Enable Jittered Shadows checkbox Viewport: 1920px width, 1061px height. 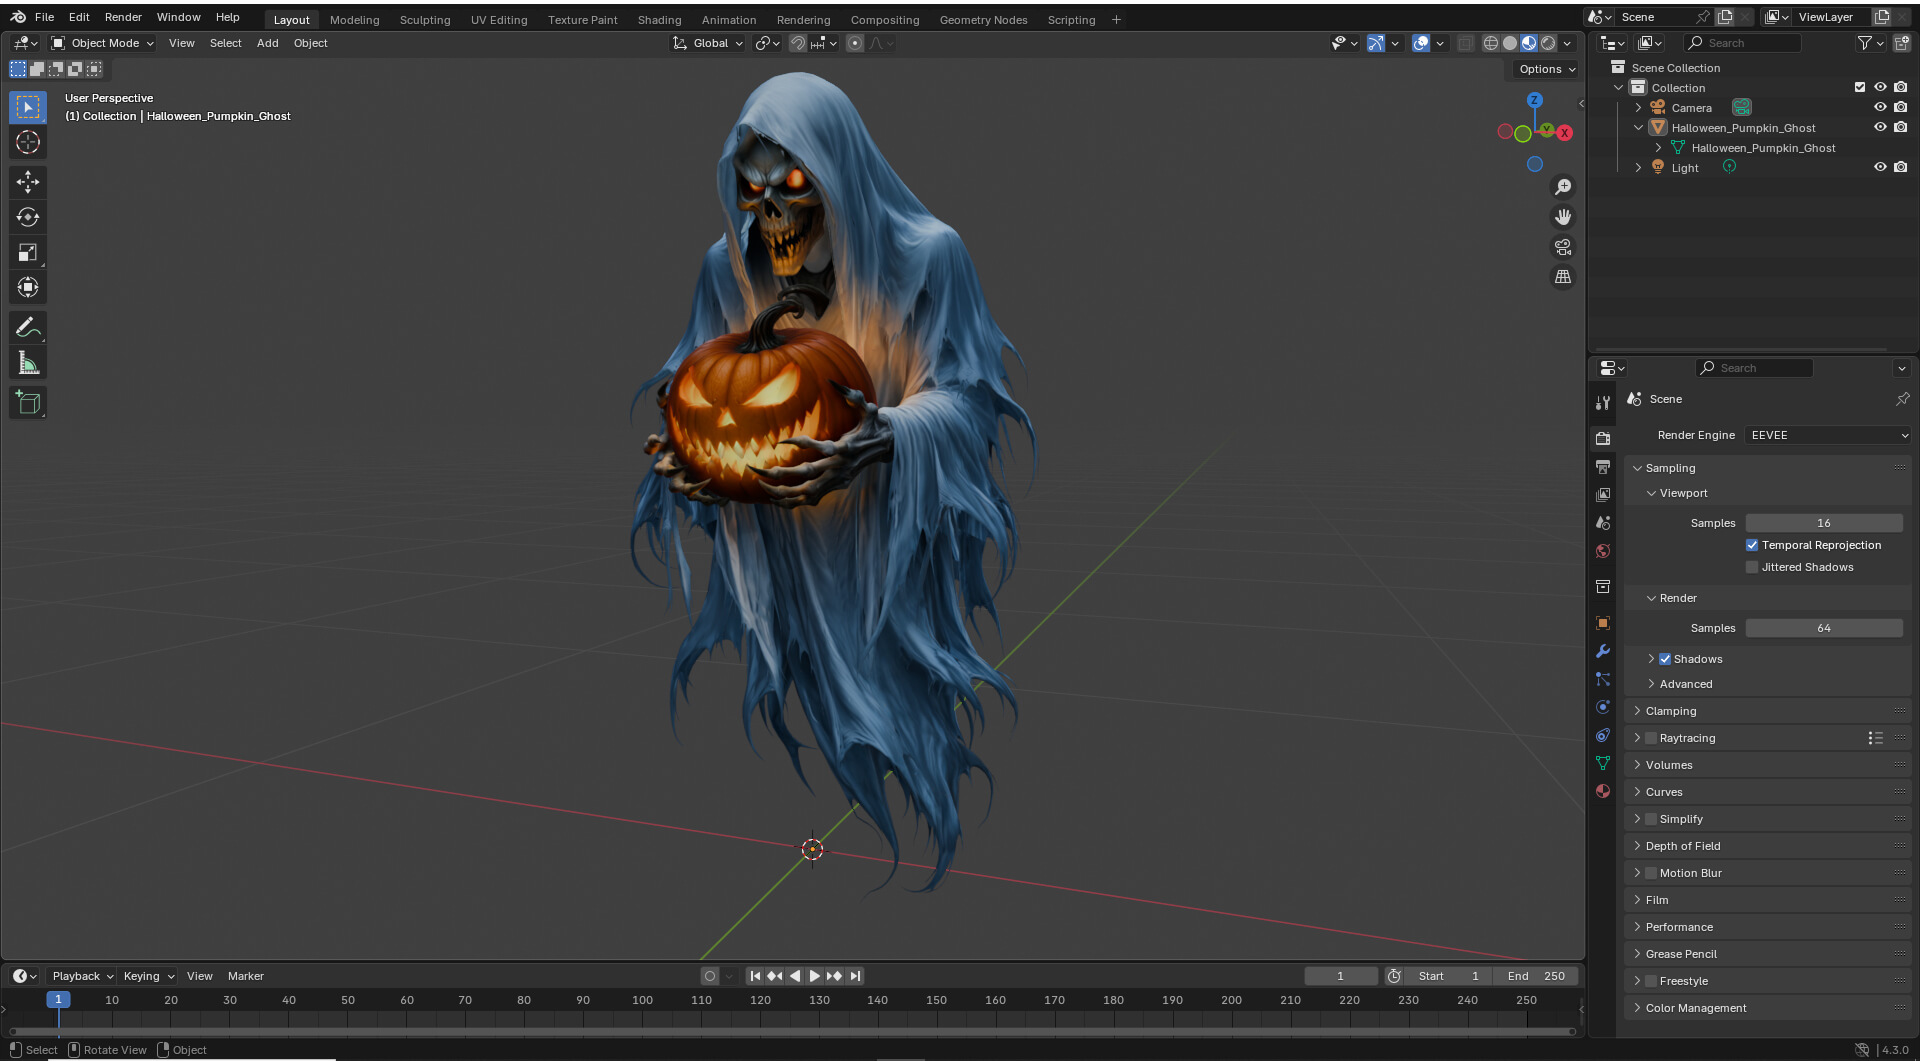coord(1752,567)
